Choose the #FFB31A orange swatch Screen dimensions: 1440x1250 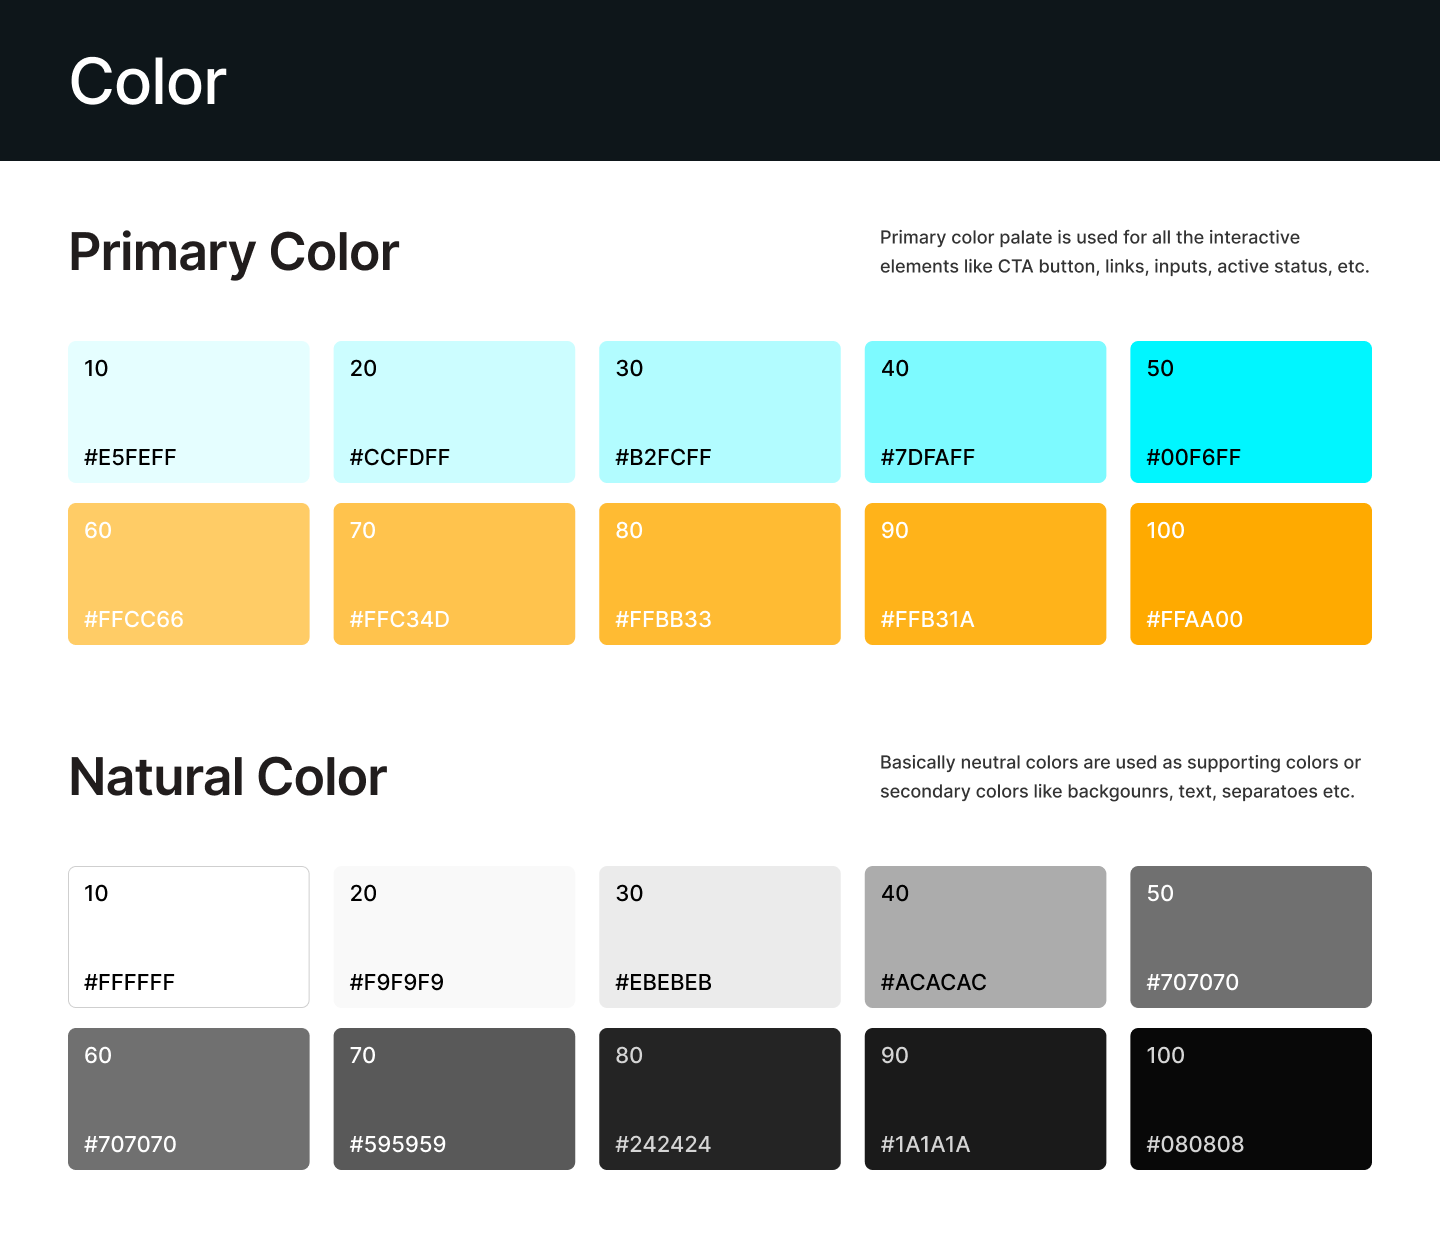click(x=985, y=574)
